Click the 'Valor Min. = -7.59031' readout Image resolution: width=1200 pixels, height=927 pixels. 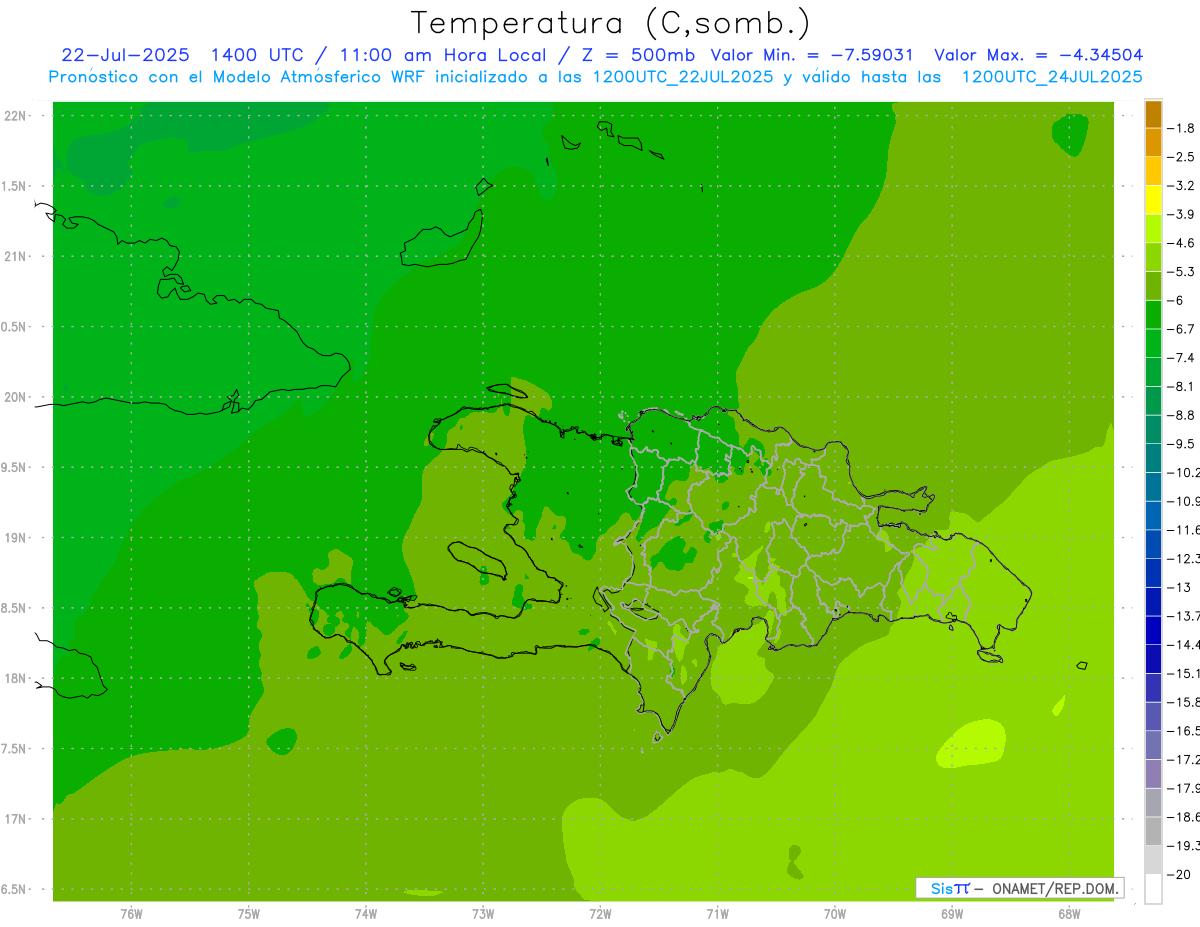(811, 55)
